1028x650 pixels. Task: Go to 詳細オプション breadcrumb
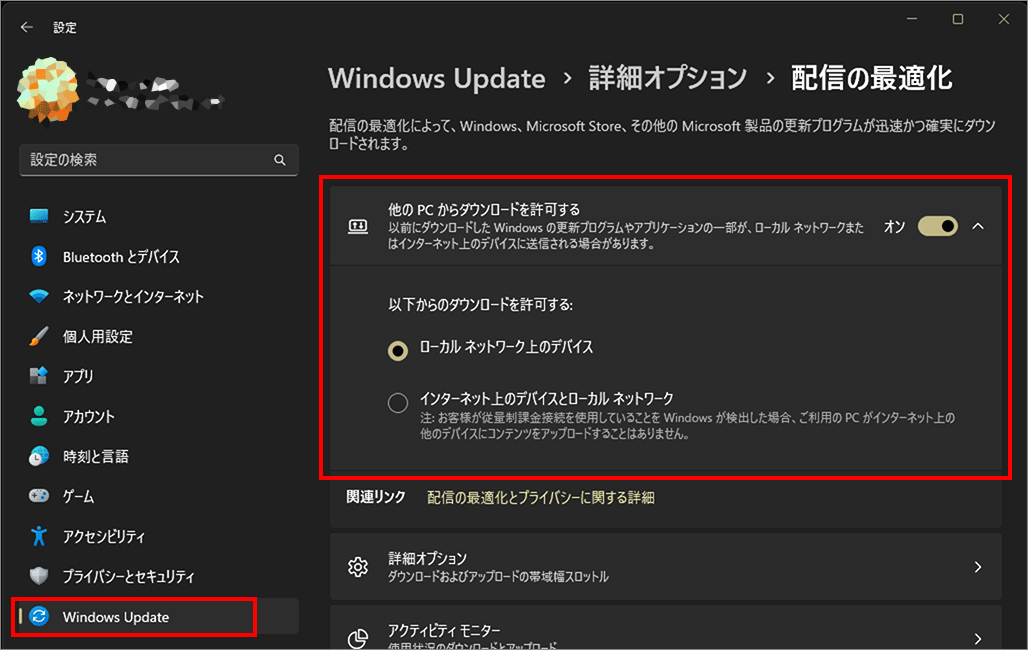click(x=667, y=78)
